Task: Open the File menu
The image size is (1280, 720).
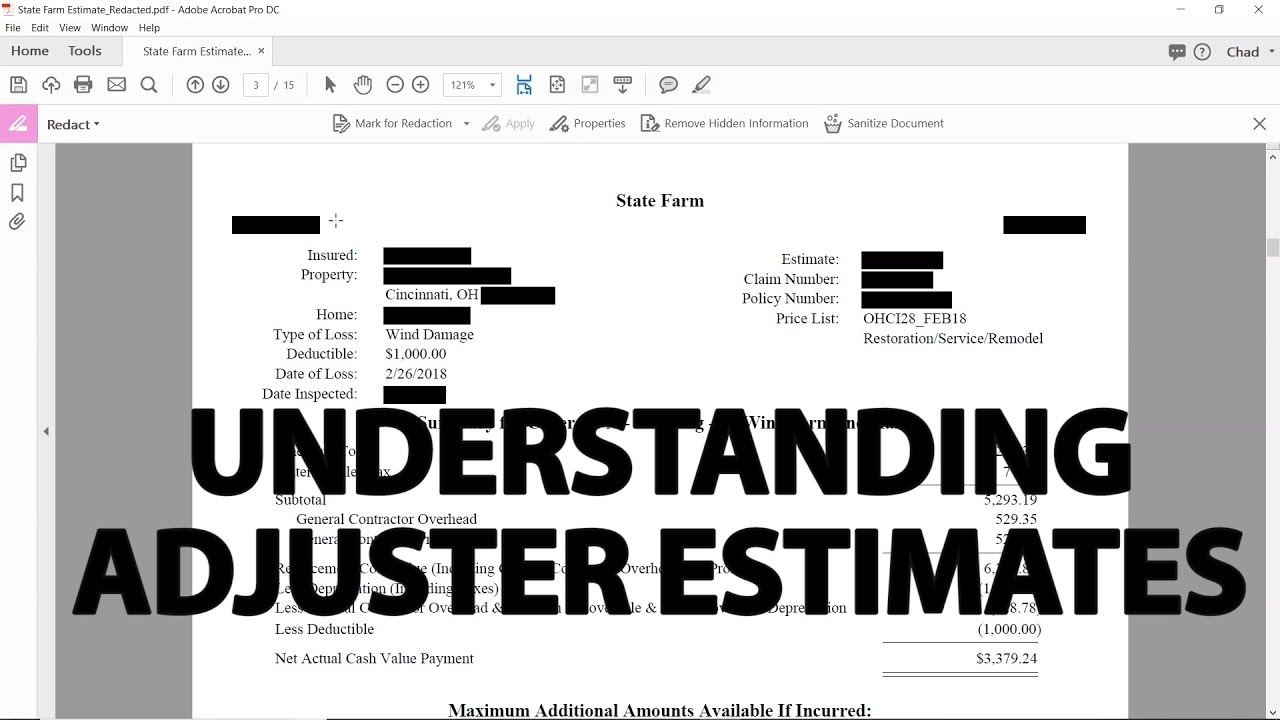Action: (x=13, y=28)
